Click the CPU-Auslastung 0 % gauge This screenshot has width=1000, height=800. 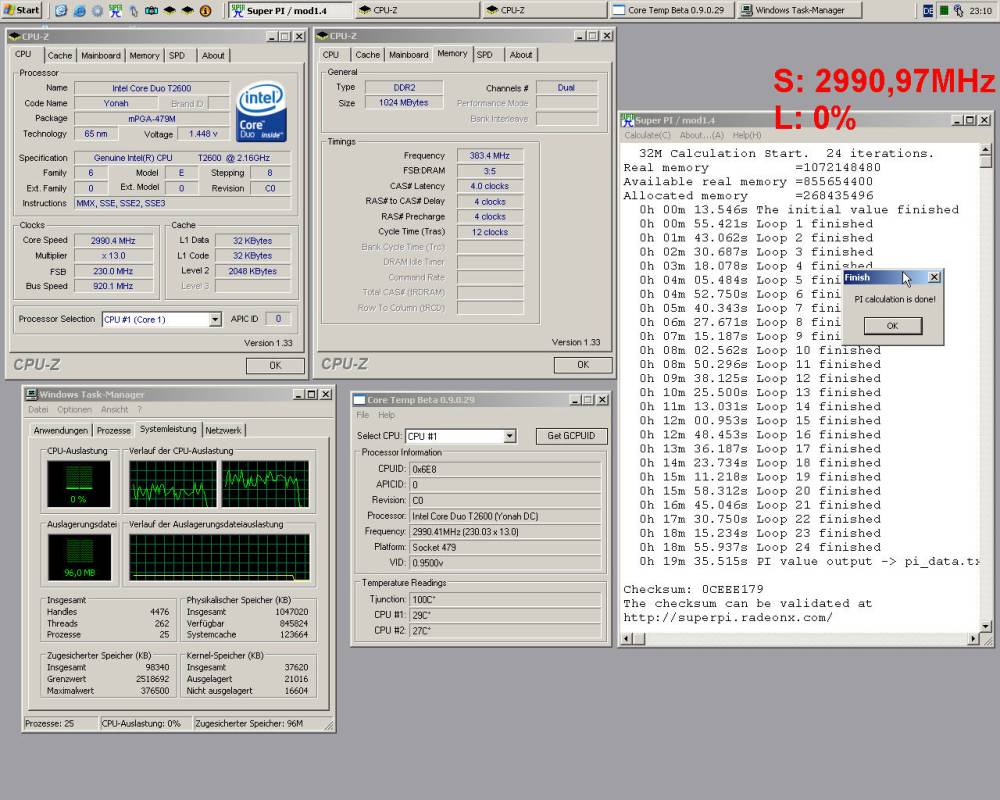point(78,484)
